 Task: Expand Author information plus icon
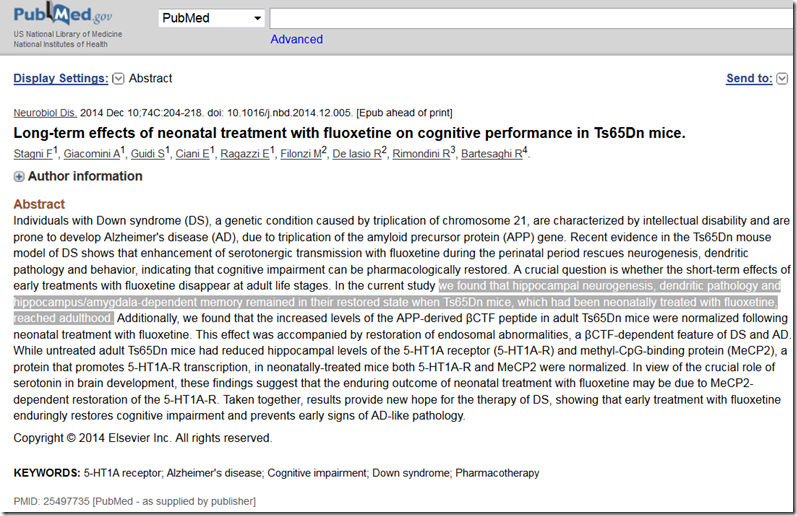tap(19, 176)
